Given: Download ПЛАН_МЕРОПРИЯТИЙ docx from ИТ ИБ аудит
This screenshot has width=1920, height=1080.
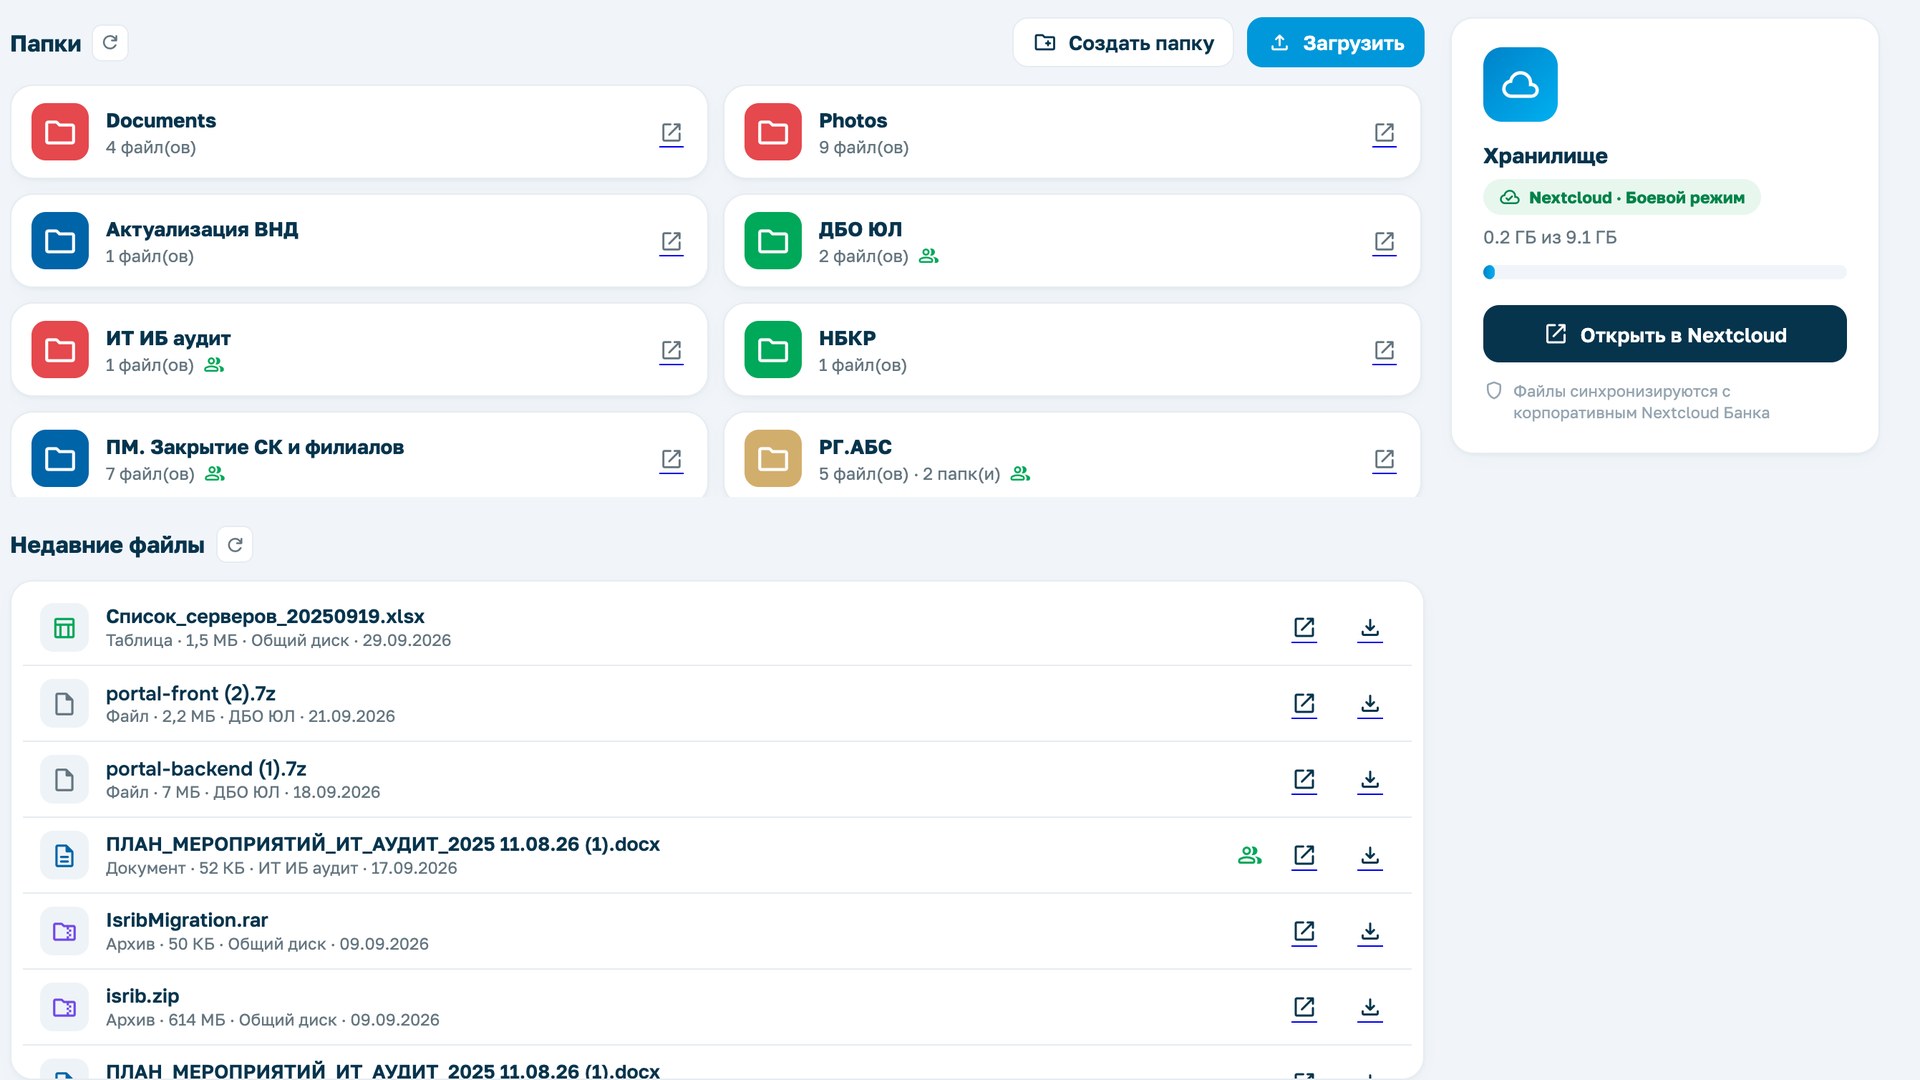Looking at the screenshot, I should click(x=1370, y=856).
